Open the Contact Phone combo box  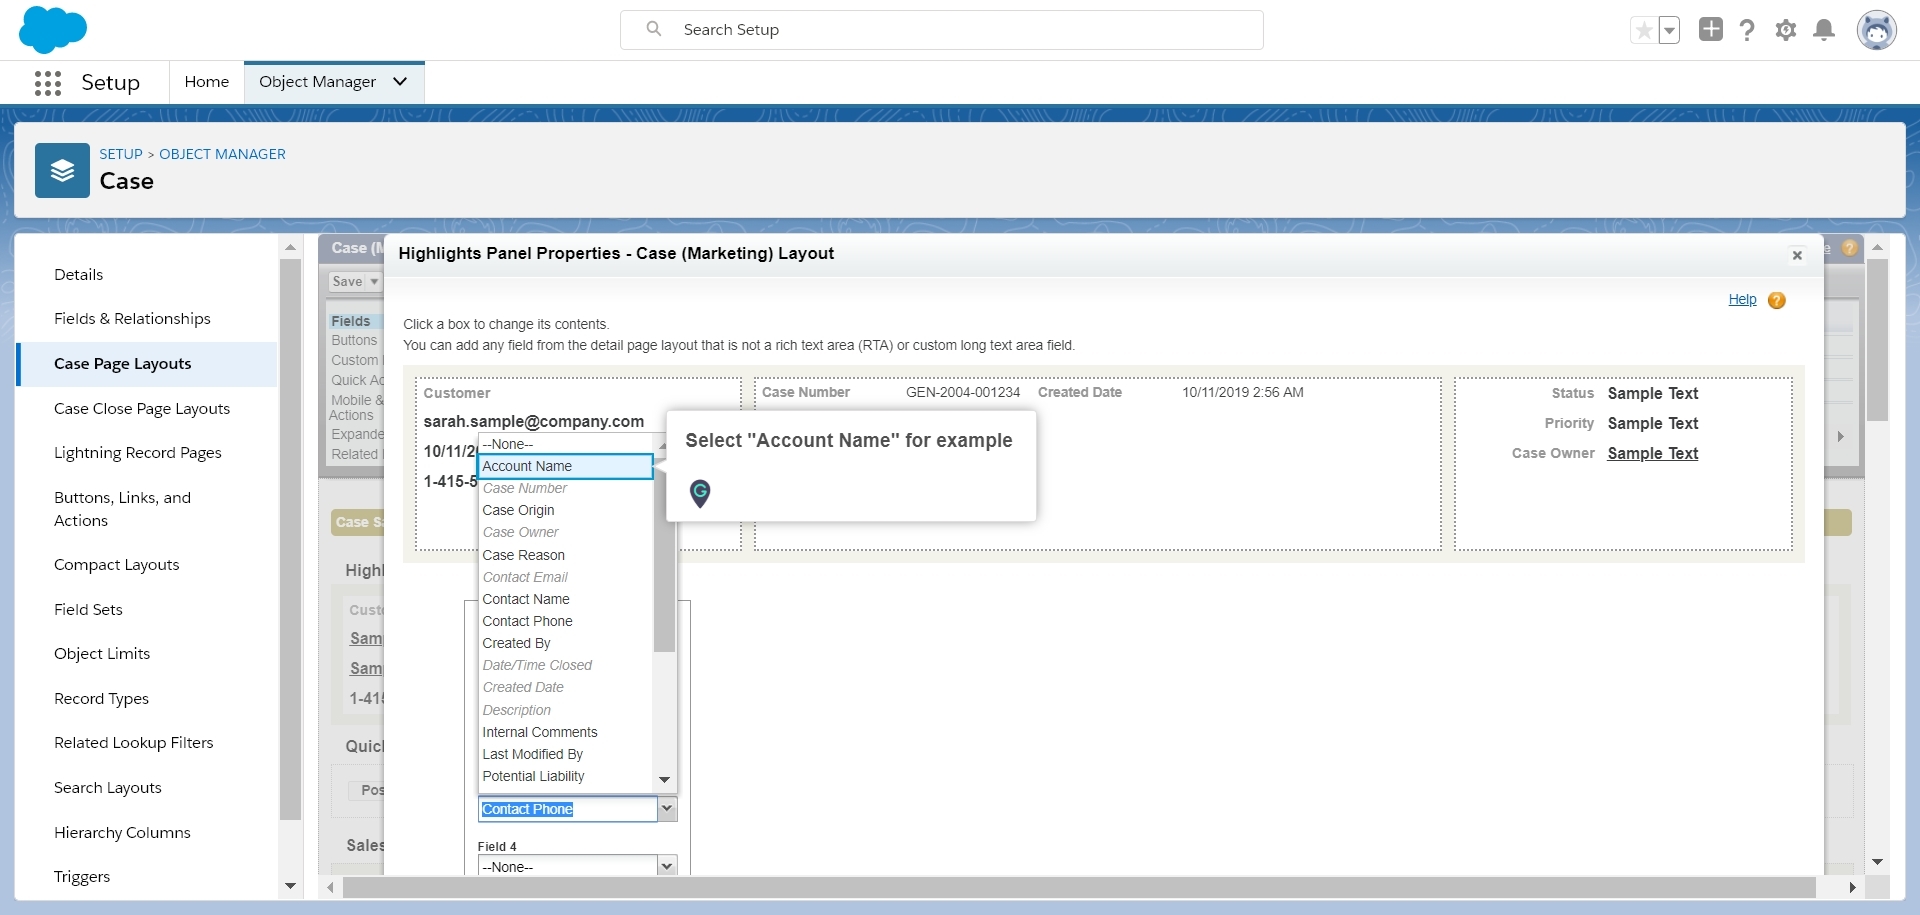578,809
